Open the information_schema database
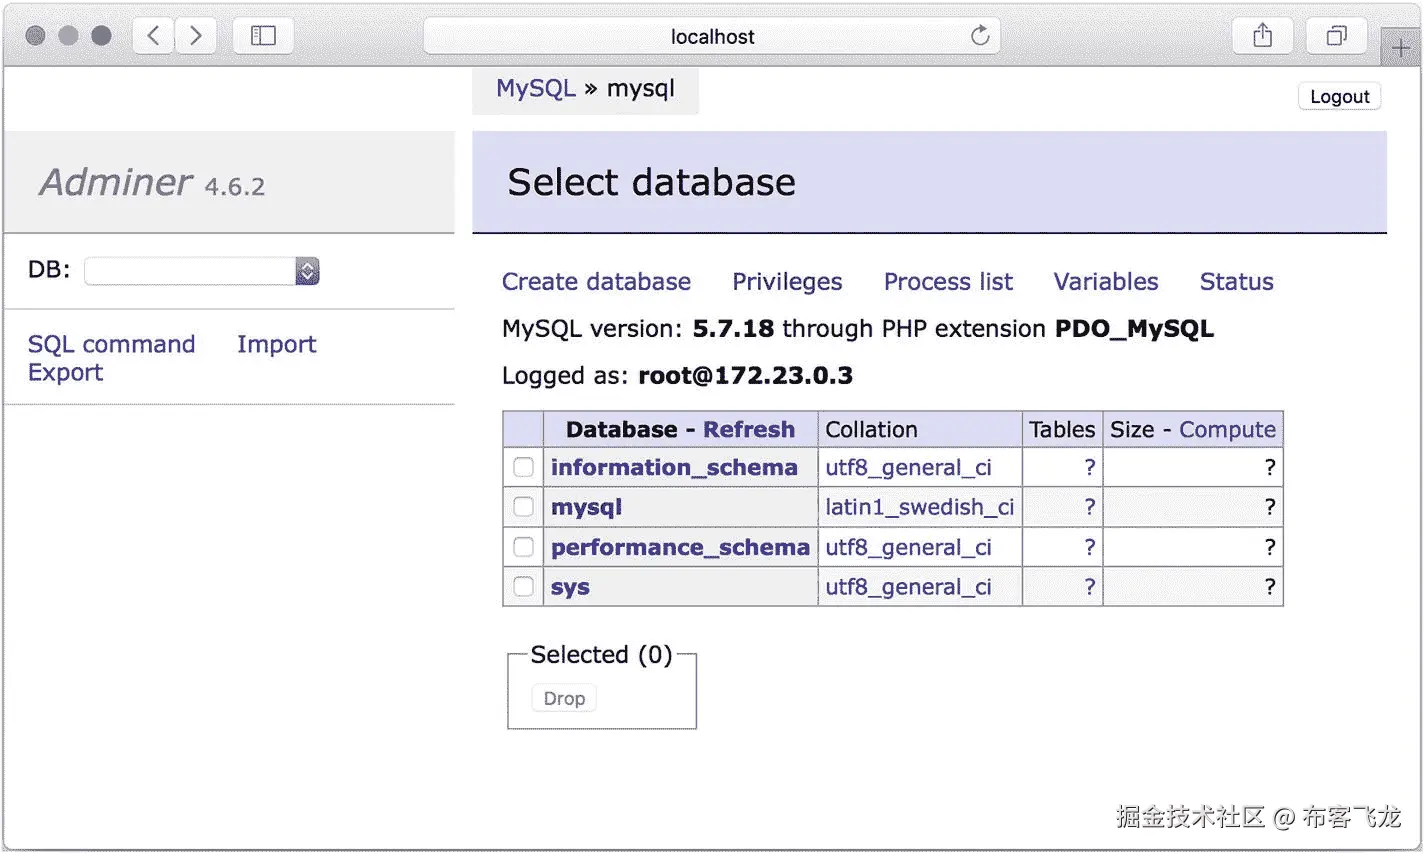The width and height of the screenshot is (1425, 854). coord(674,467)
